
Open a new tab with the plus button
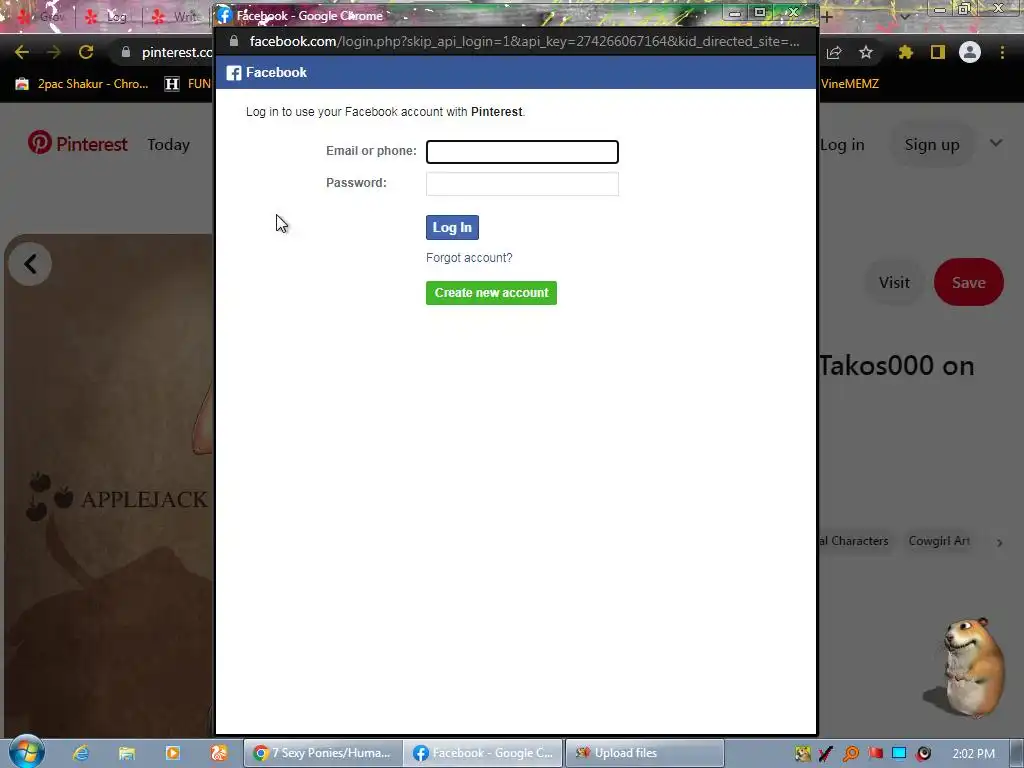[x=827, y=17]
